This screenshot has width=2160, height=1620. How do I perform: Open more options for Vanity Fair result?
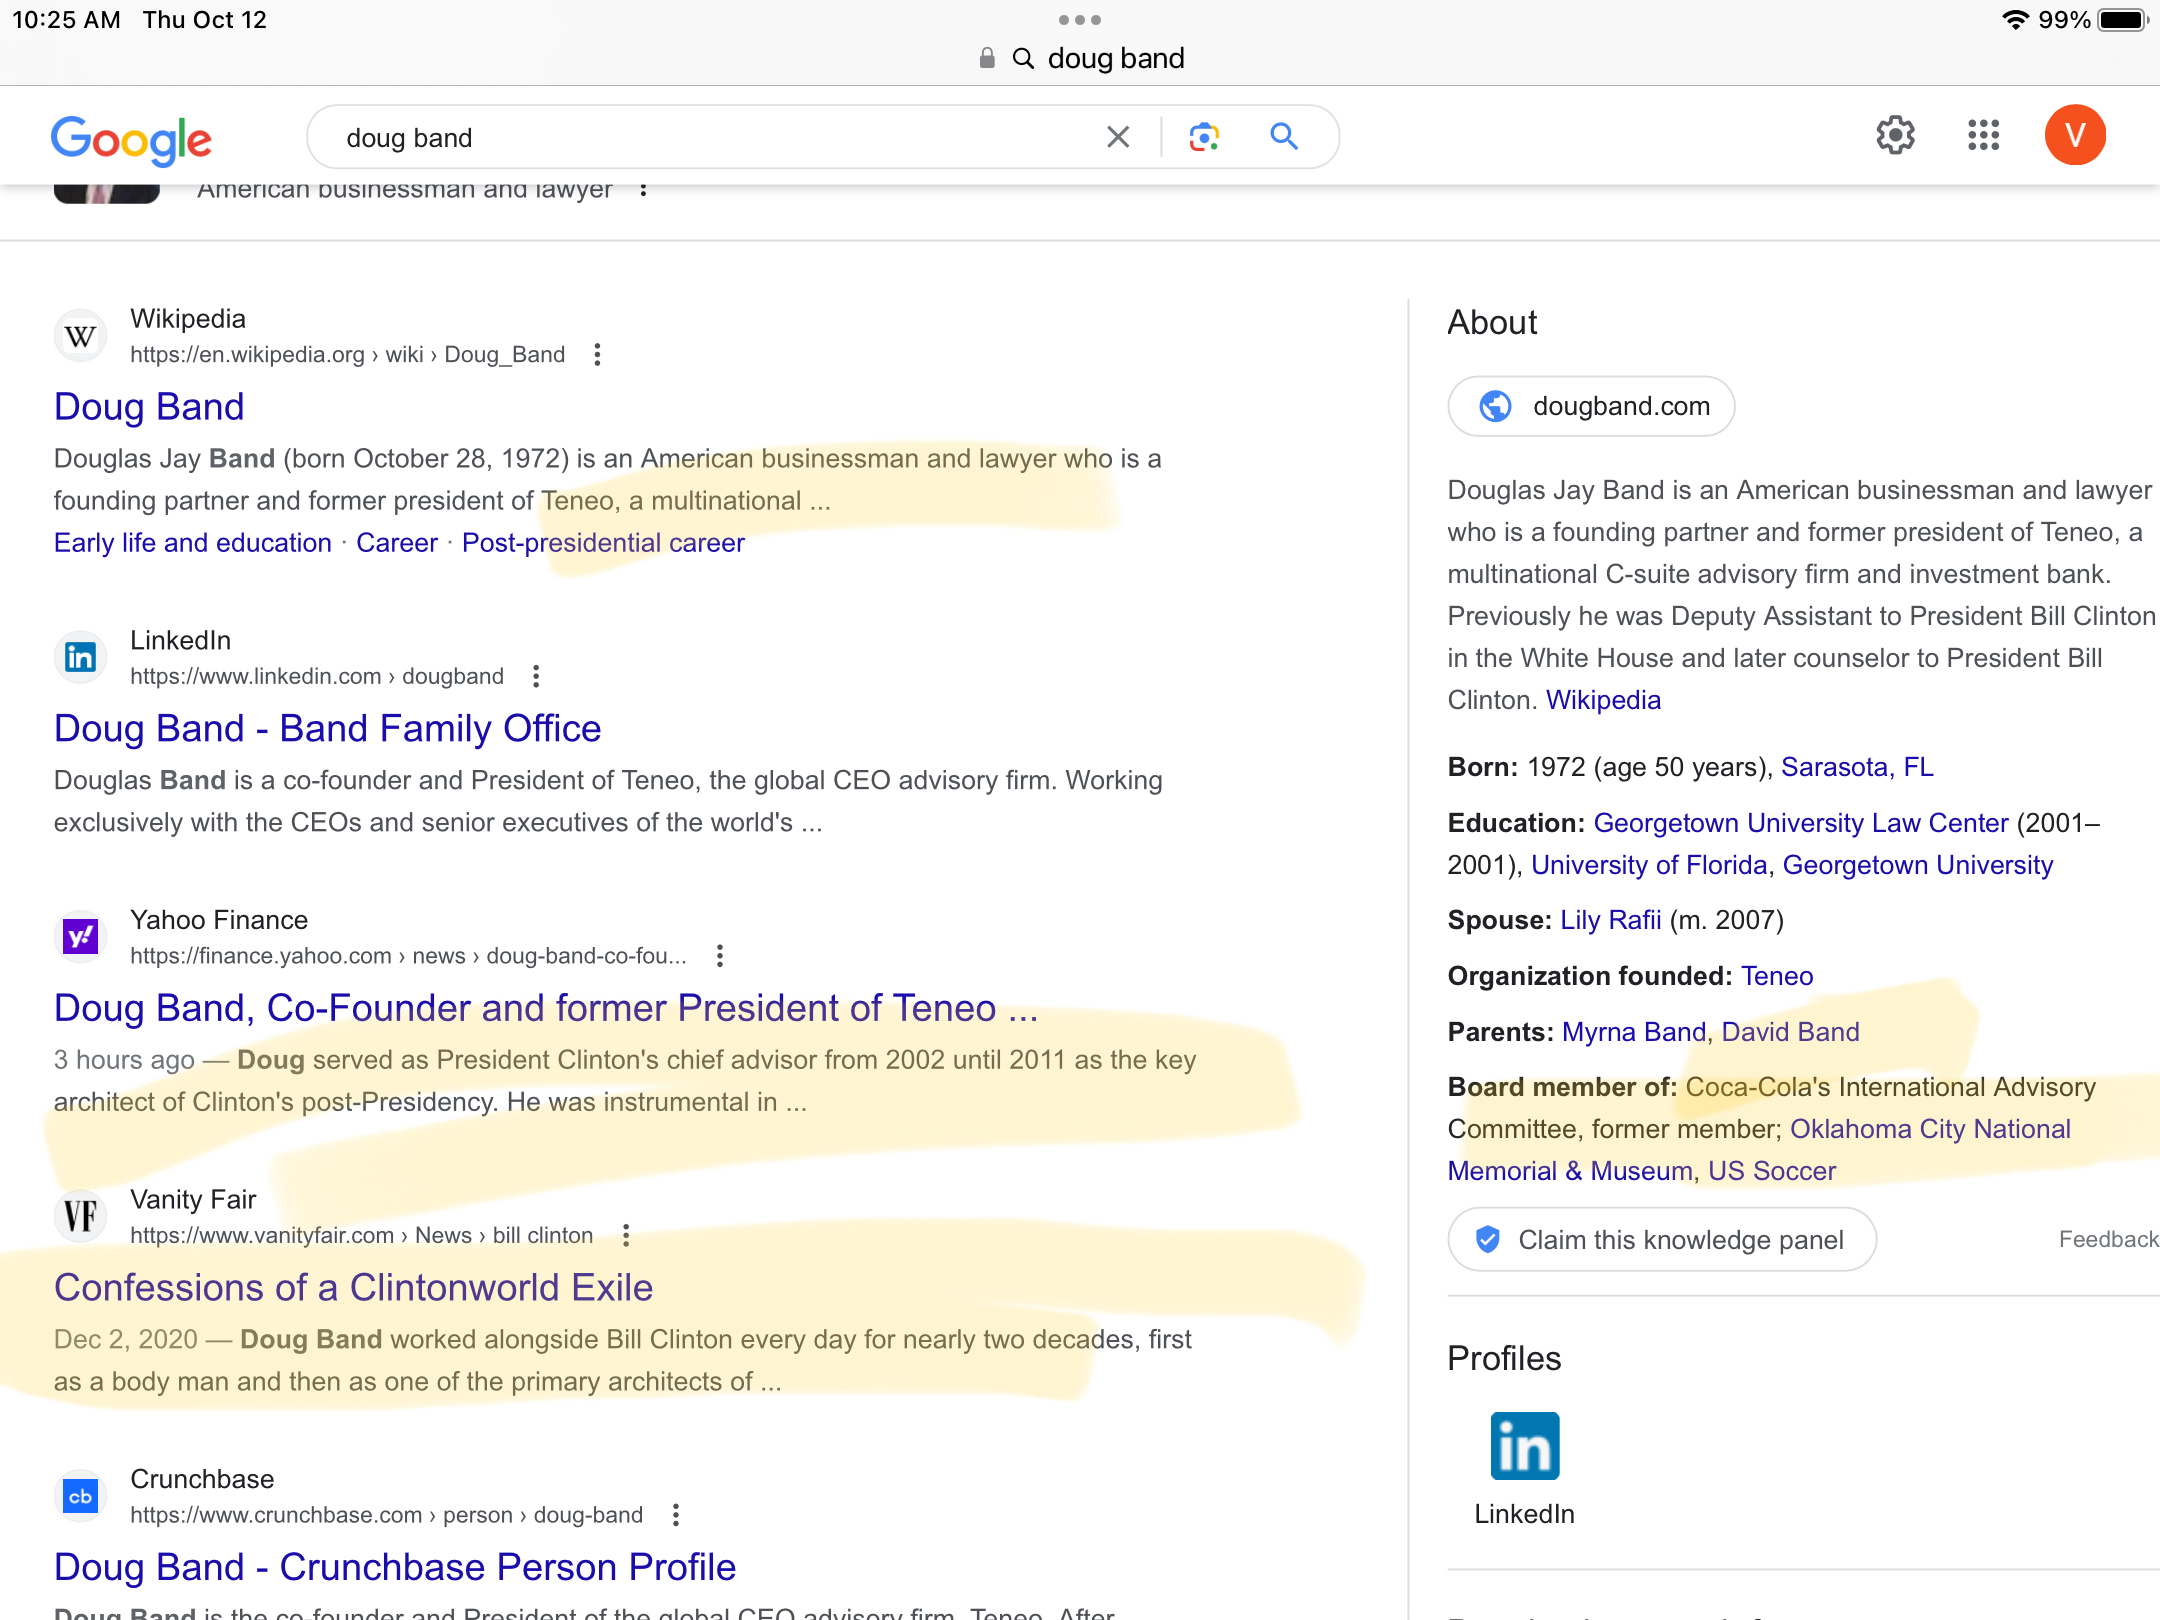click(x=626, y=1236)
